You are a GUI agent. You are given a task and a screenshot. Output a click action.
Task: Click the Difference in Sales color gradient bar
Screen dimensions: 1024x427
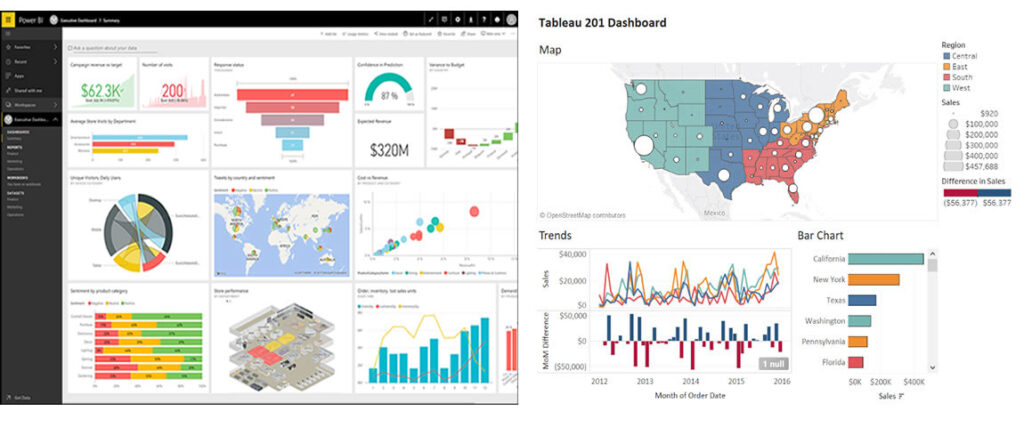click(976, 193)
